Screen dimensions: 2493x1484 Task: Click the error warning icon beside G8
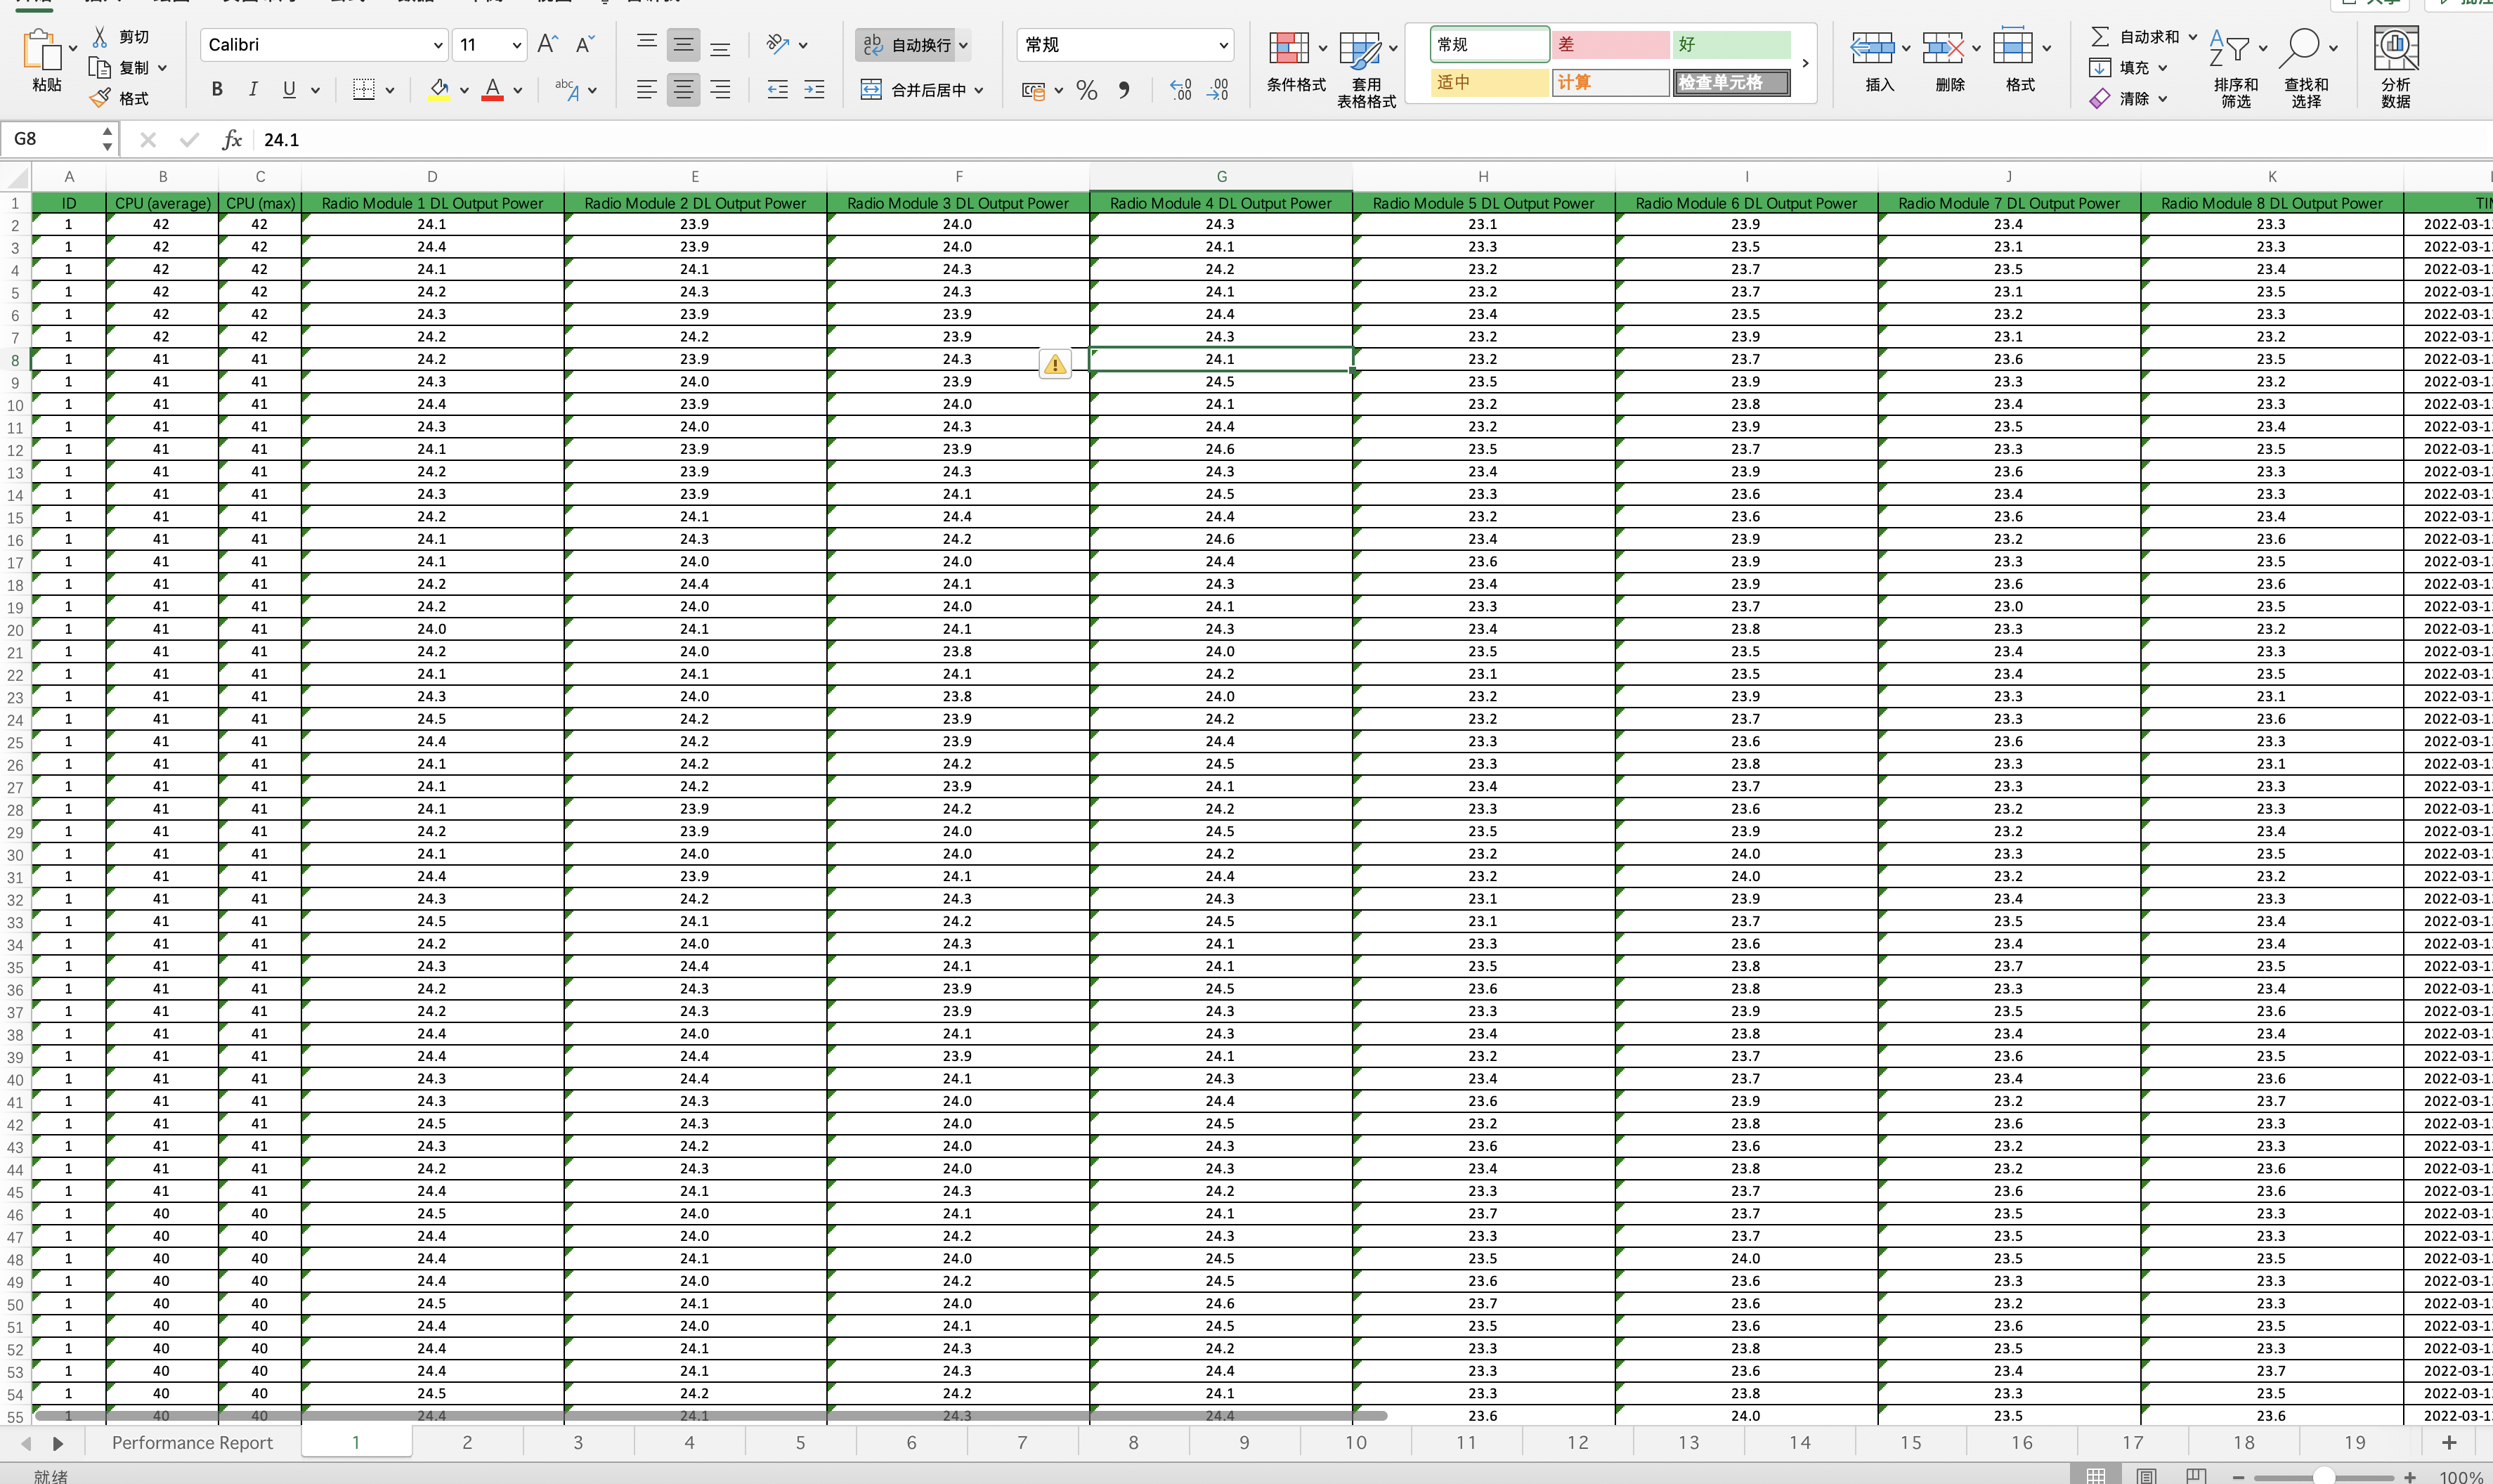pos(1055,365)
